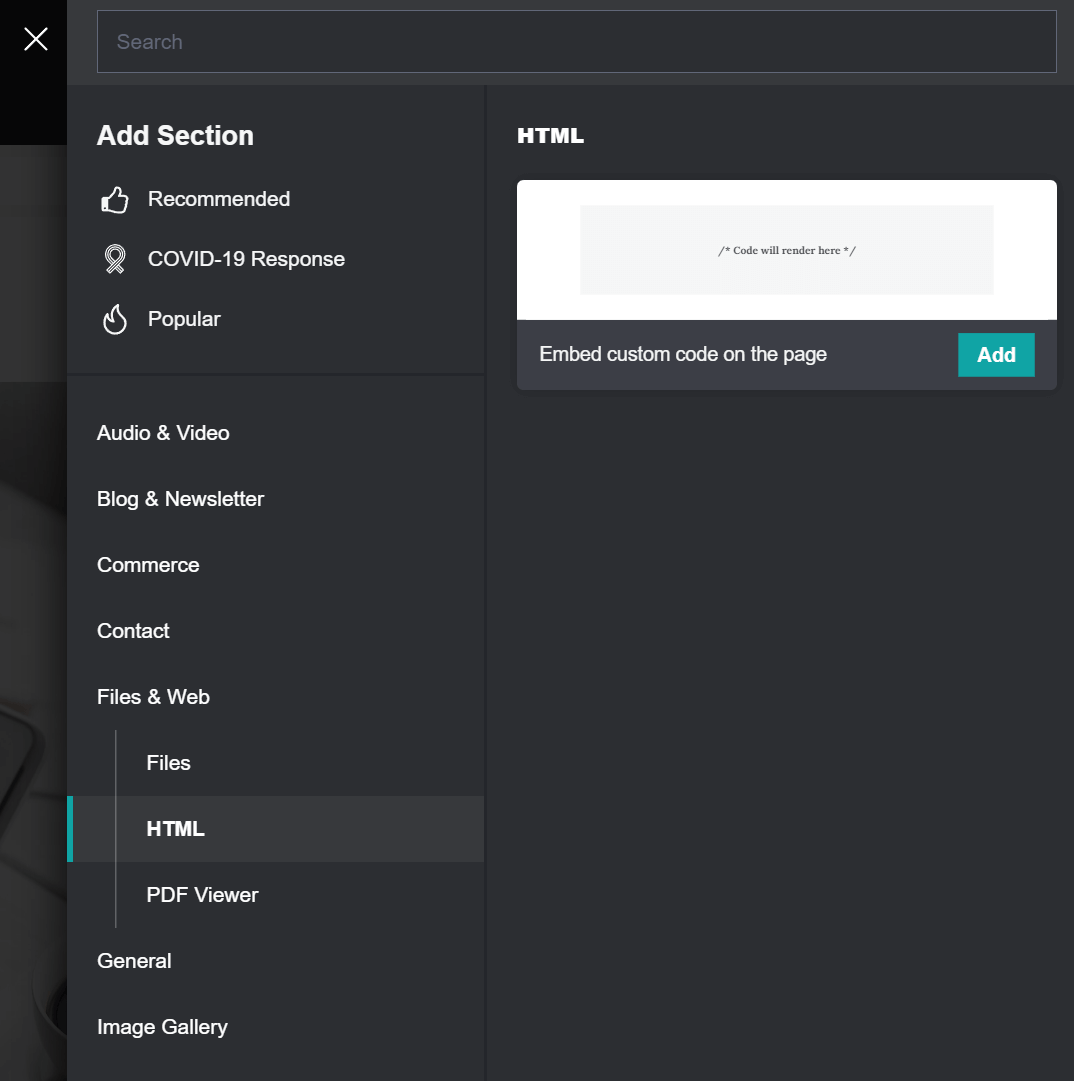Open the Audio & Video category
1074x1081 pixels.
point(163,433)
